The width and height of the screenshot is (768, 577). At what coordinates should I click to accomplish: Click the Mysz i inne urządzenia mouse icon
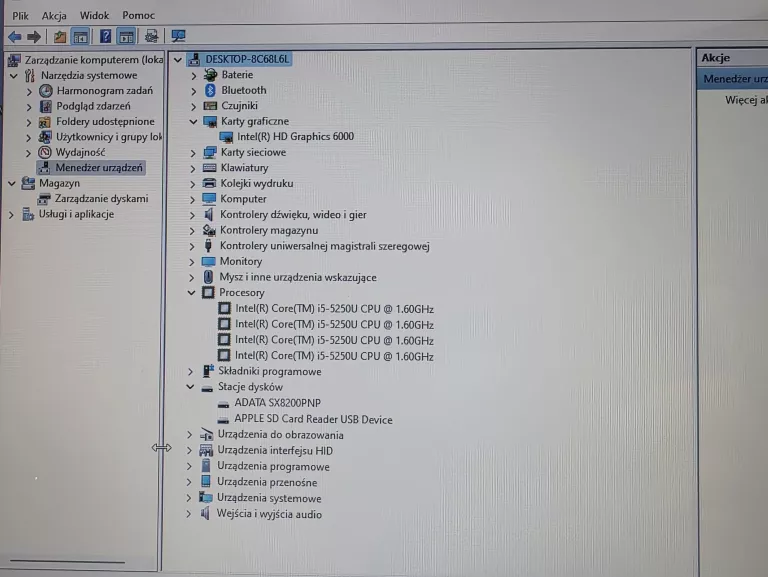(208, 277)
